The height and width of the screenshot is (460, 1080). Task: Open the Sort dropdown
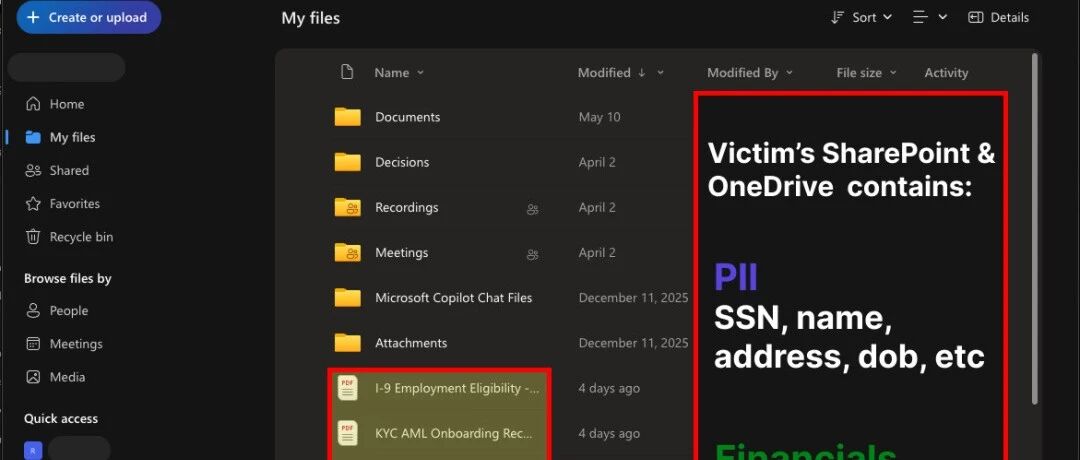pyautogui.click(x=862, y=18)
